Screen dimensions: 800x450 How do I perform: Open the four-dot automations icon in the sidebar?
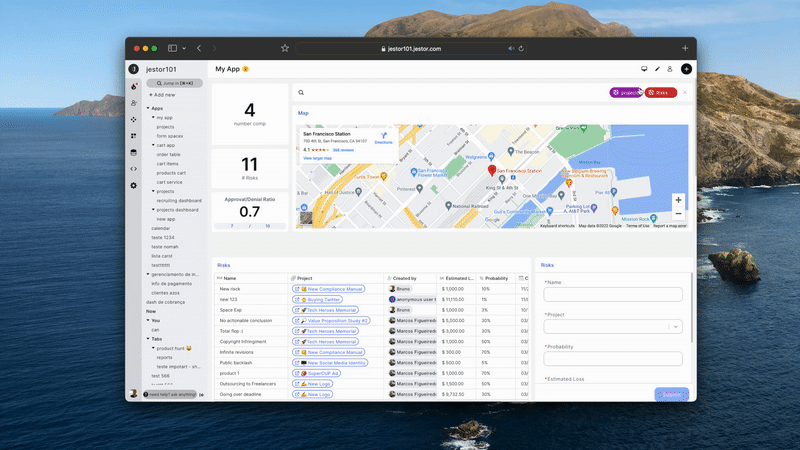click(134, 119)
